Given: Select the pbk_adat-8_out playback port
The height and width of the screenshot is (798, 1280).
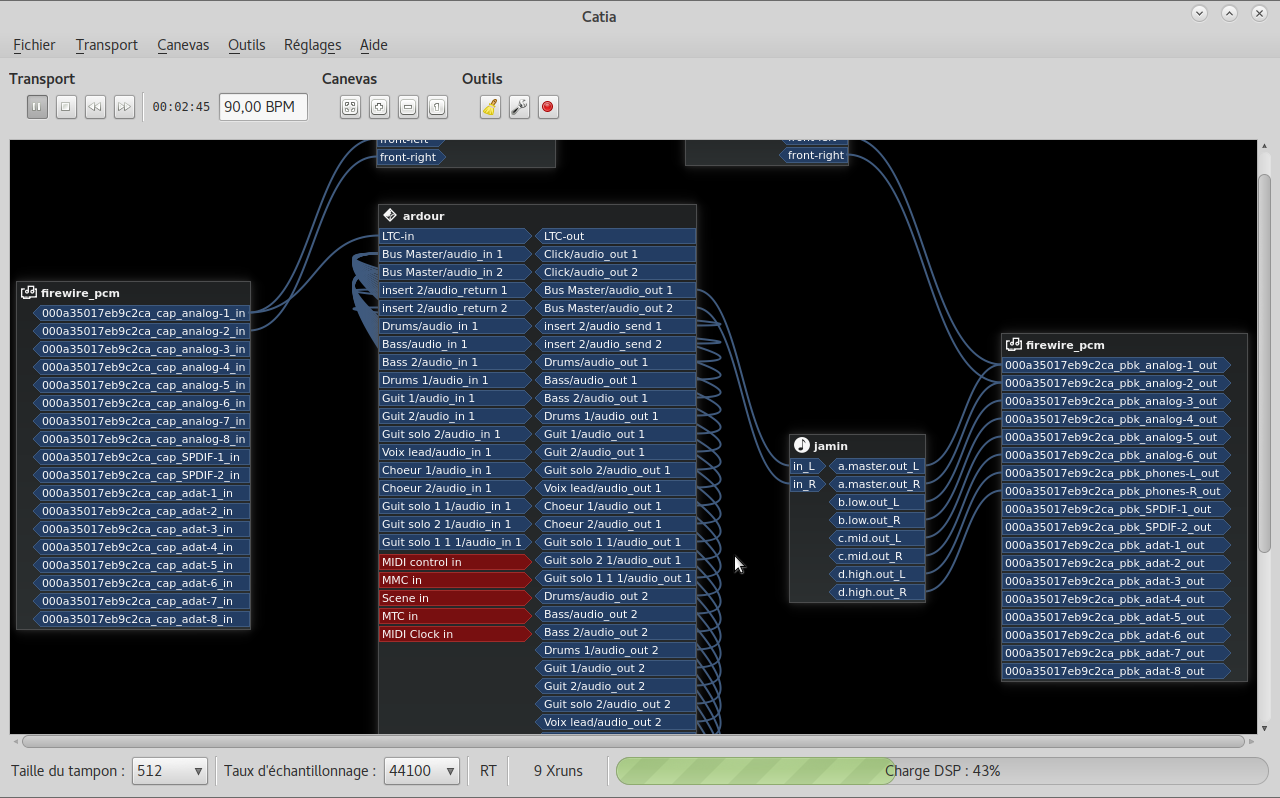Looking at the screenshot, I should point(1116,671).
